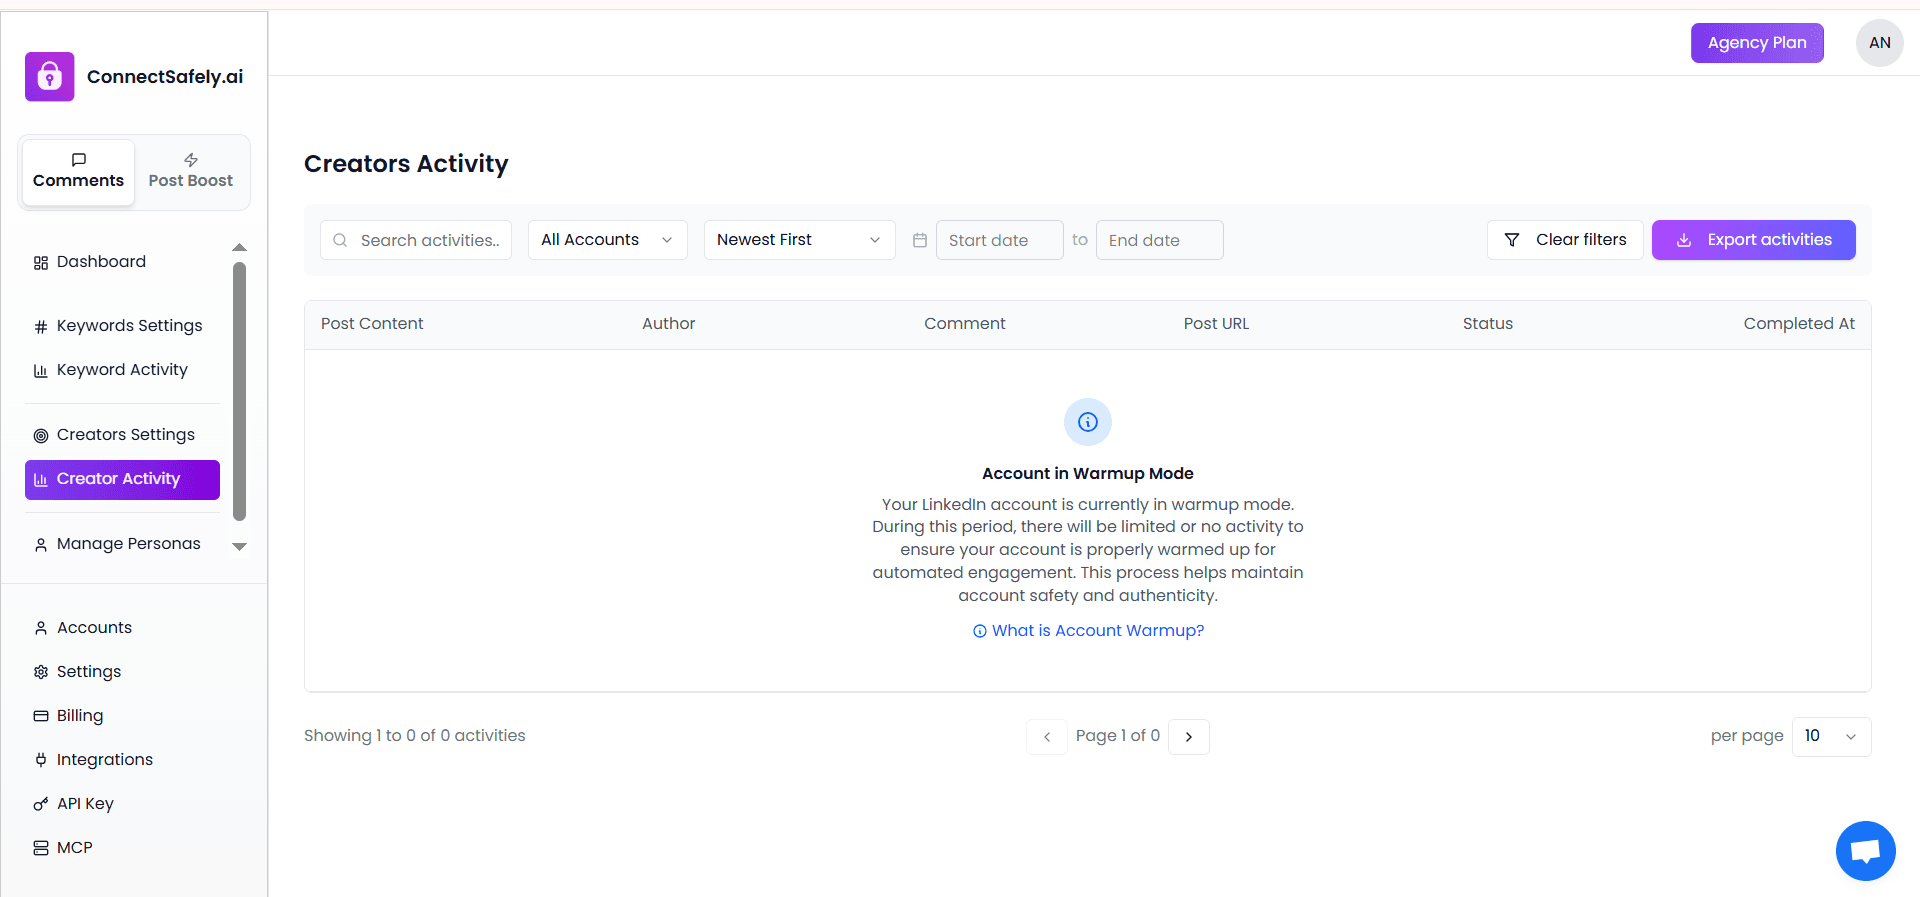Click the person icon next to Accounts
The image size is (1920, 897).
tap(41, 628)
